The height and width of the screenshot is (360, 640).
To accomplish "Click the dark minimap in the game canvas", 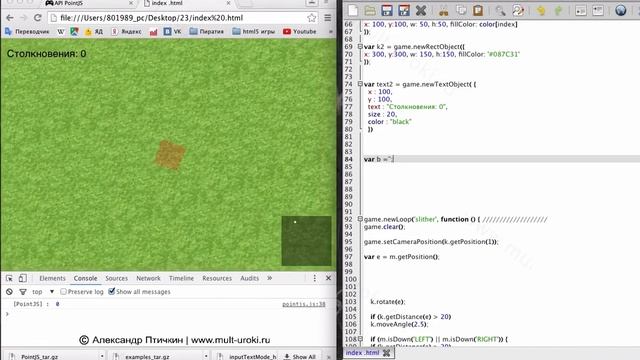I will pyautogui.click(x=307, y=241).
